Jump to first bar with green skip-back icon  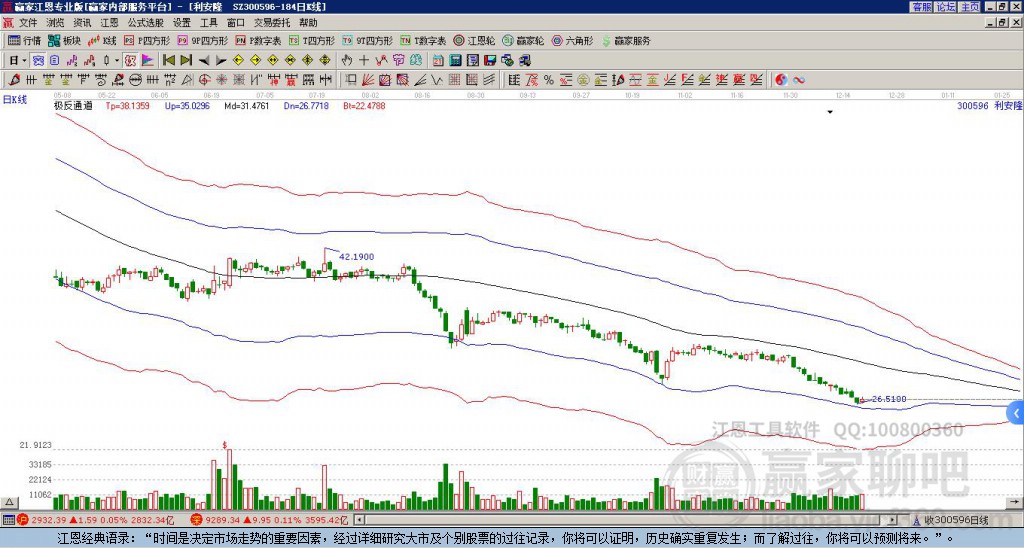pos(168,61)
